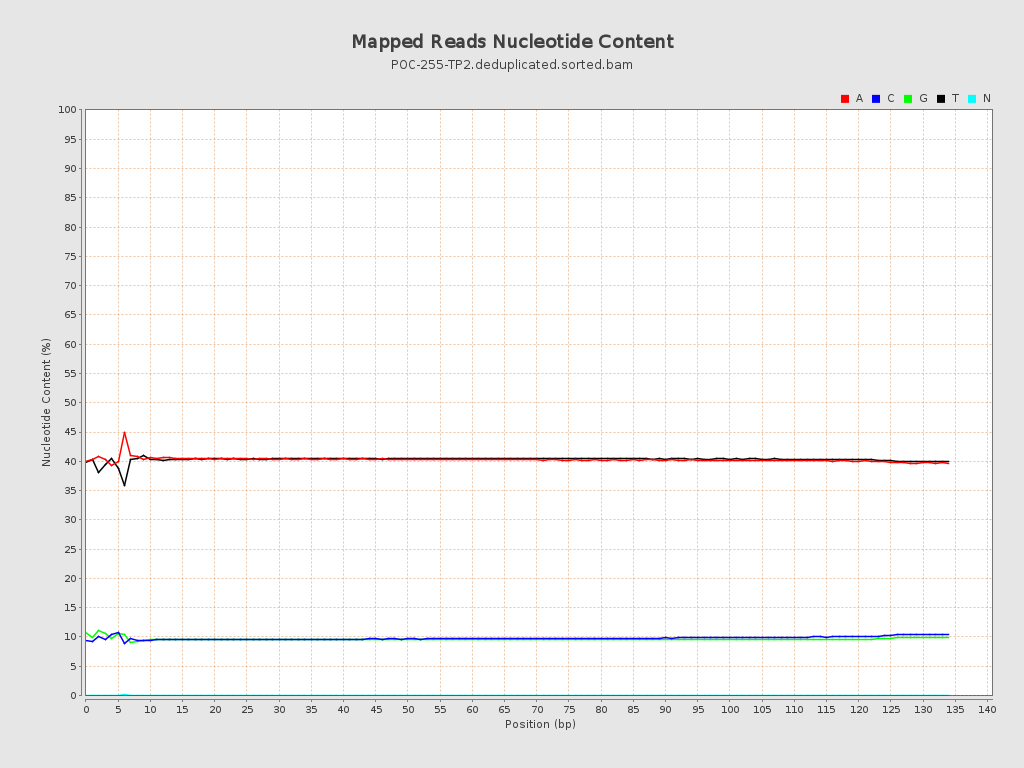
Task: Click the y-axis tick label 50
Action: click(71, 403)
